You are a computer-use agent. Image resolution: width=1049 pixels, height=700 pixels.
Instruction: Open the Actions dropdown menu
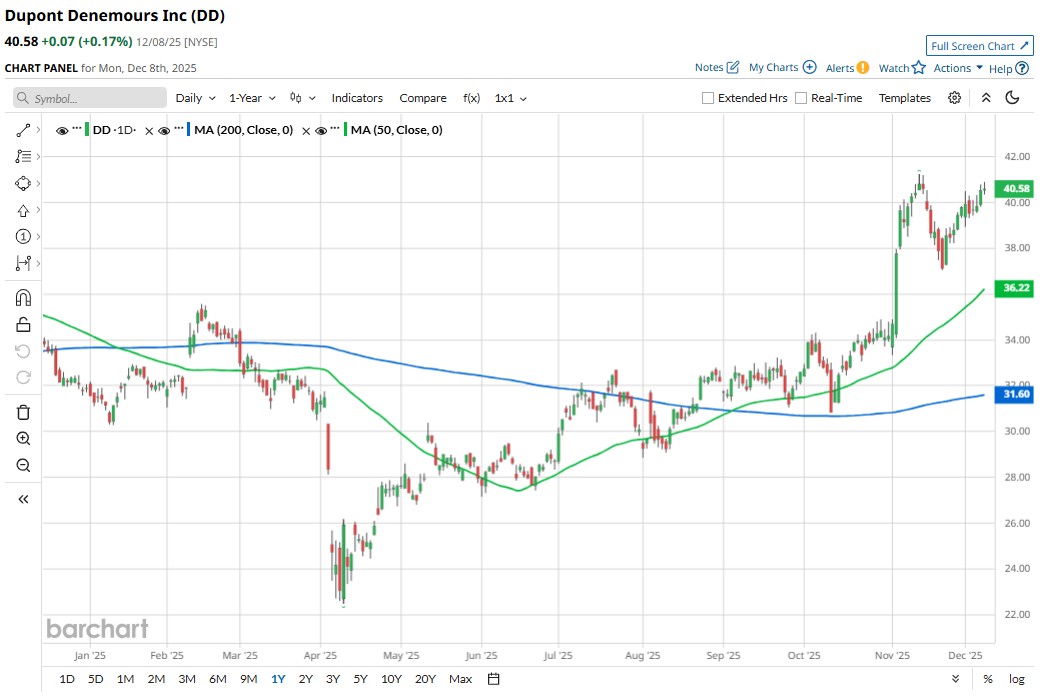(958, 68)
